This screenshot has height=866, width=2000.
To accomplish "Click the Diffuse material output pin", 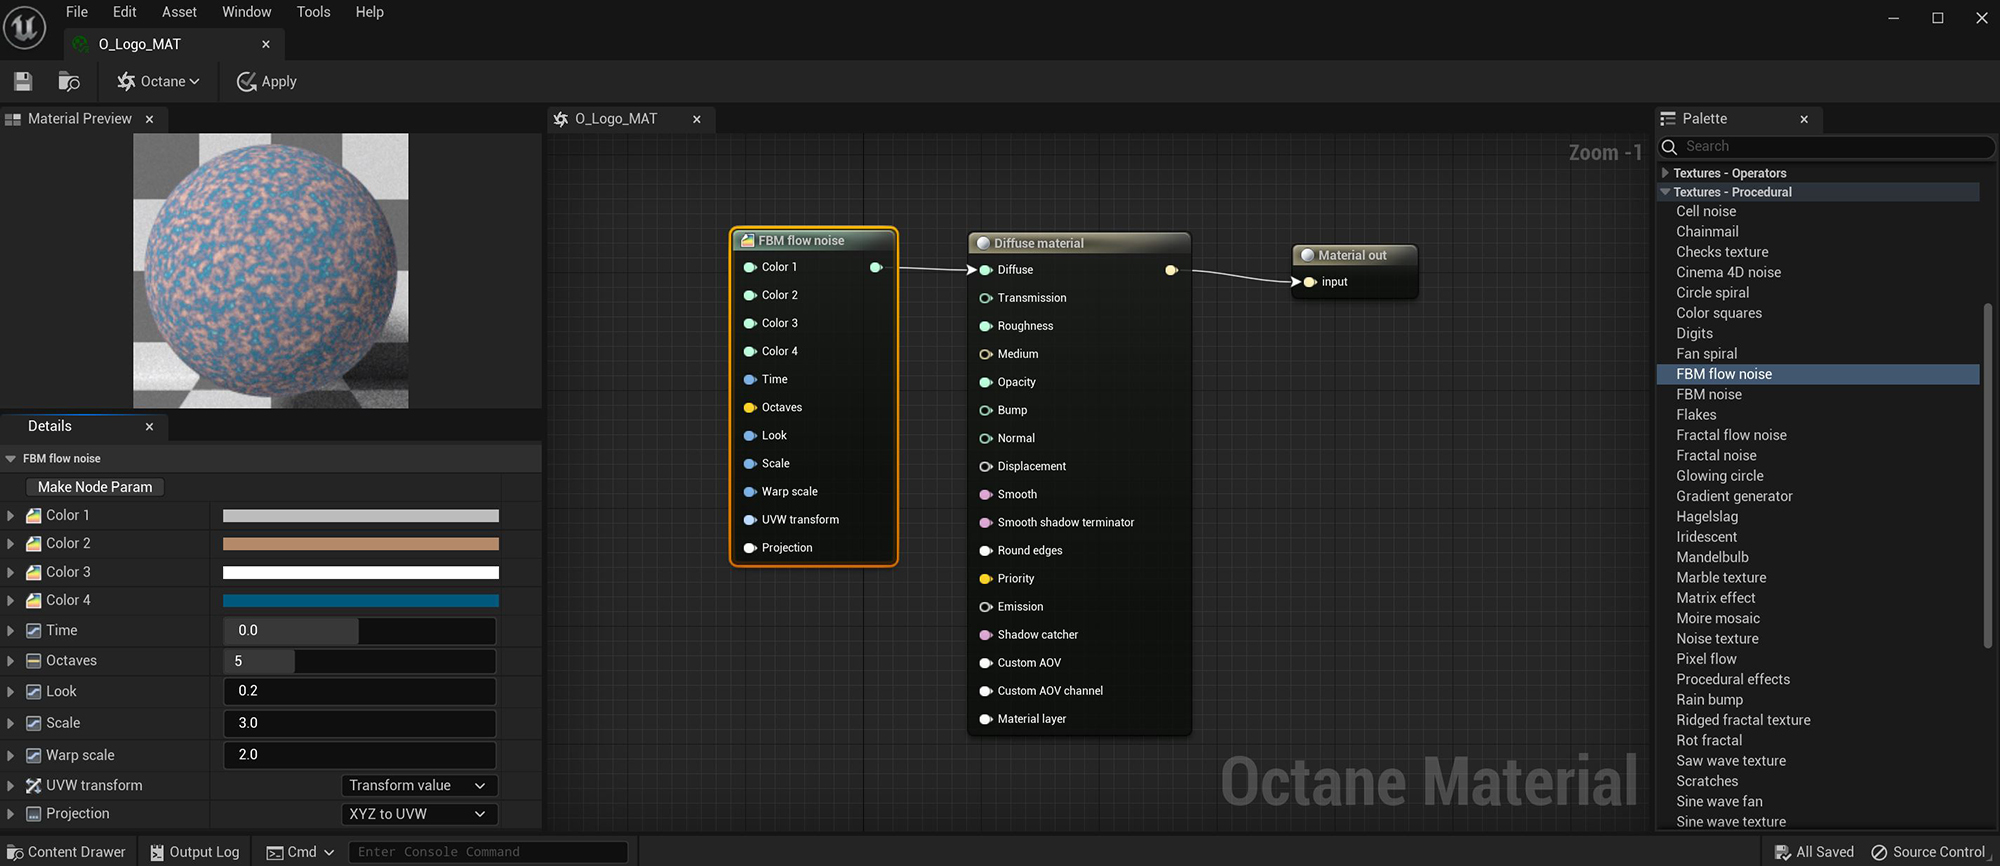I will tap(1171, 270).
